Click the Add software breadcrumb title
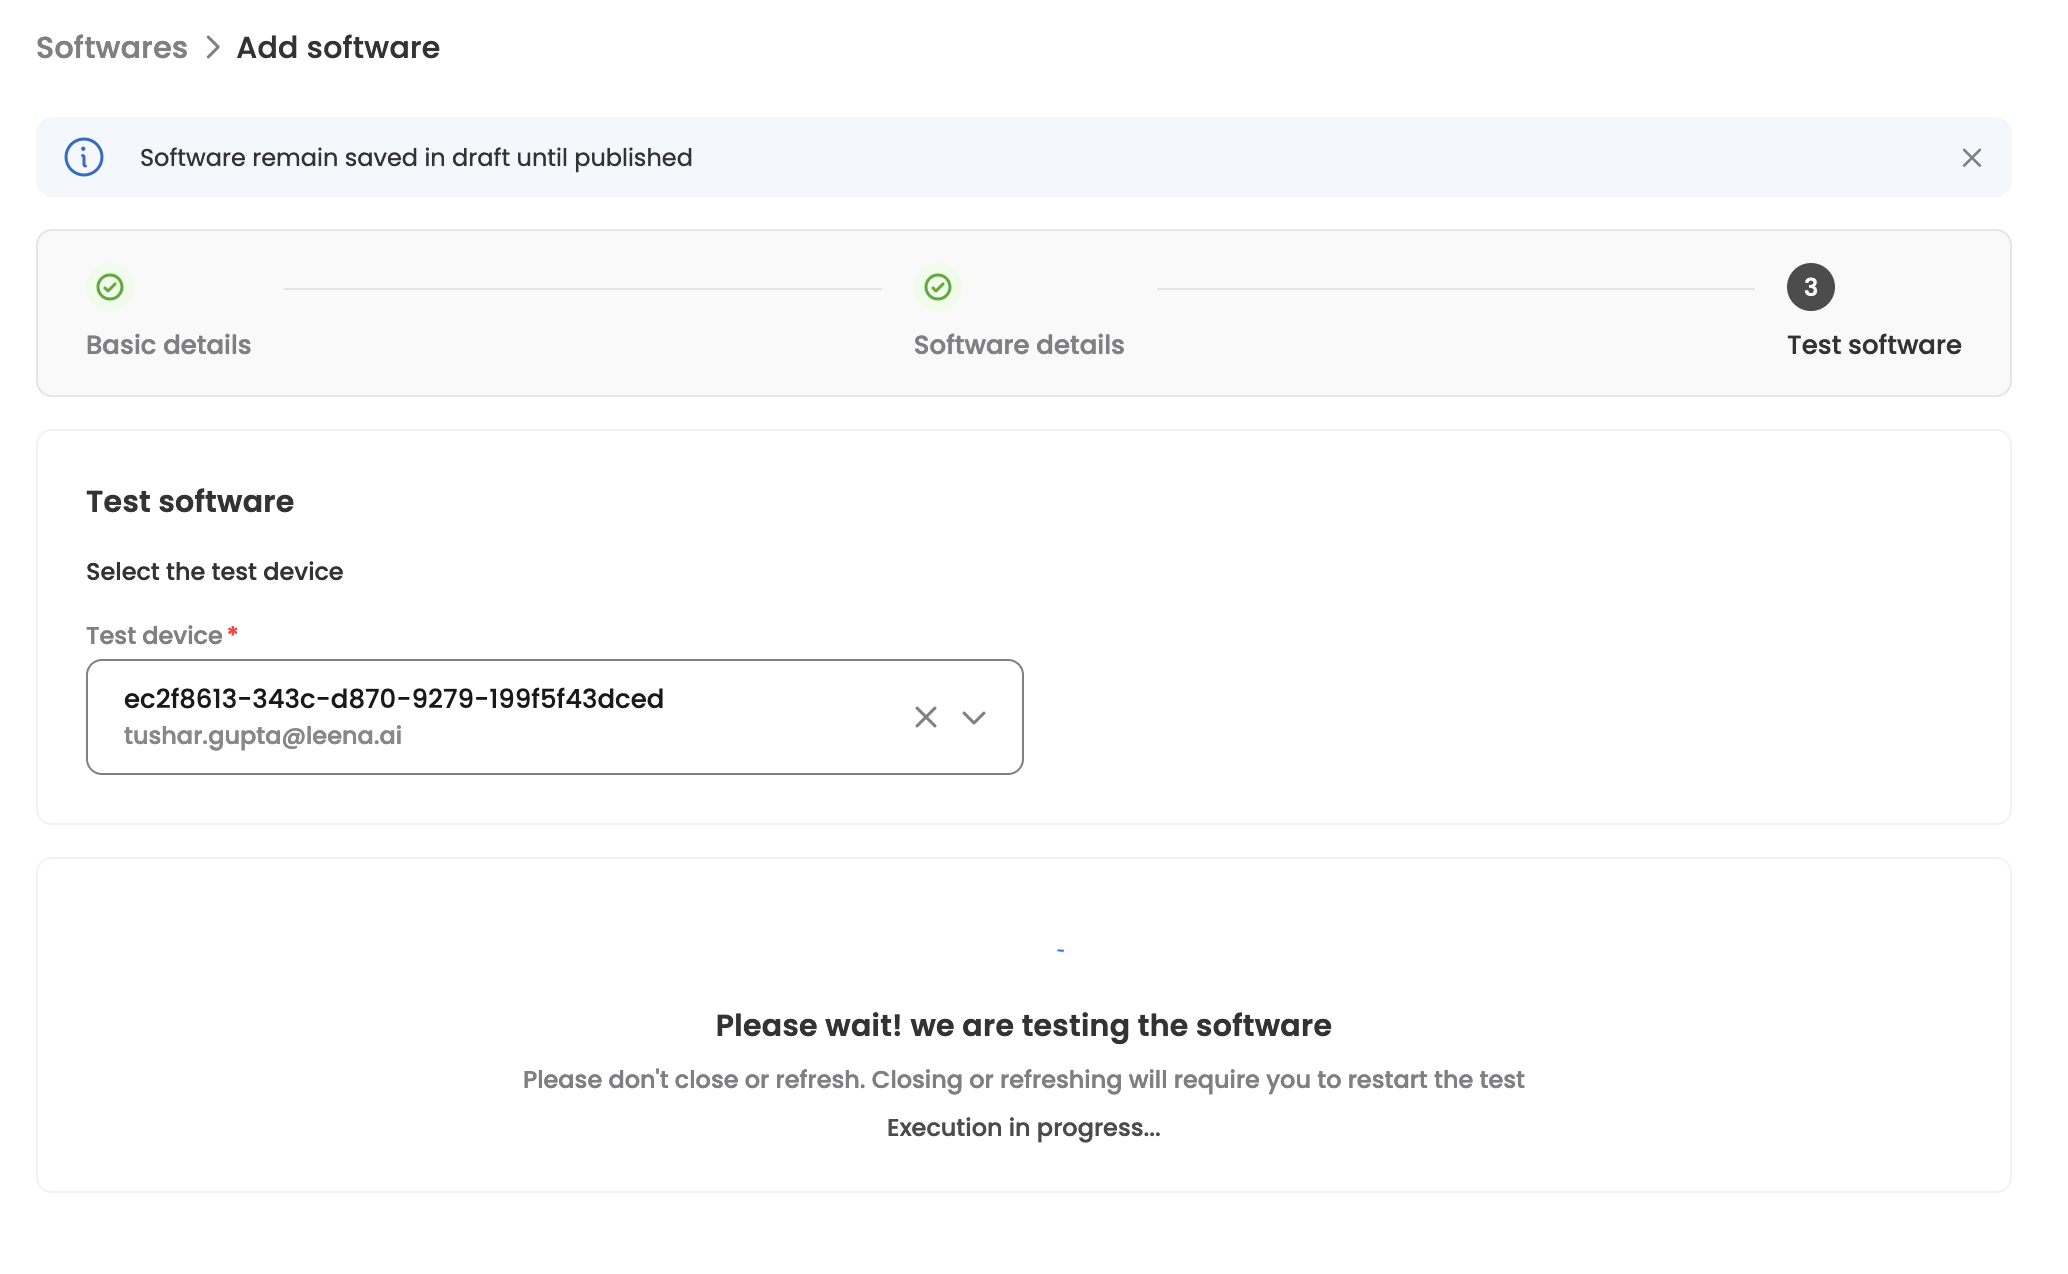The width and height of the screenshot is (2068, 1274). tap(338, 47)
